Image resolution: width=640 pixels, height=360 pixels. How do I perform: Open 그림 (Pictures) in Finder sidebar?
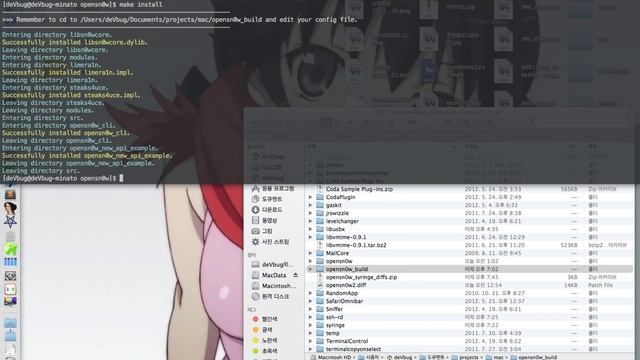coord(262,231)
